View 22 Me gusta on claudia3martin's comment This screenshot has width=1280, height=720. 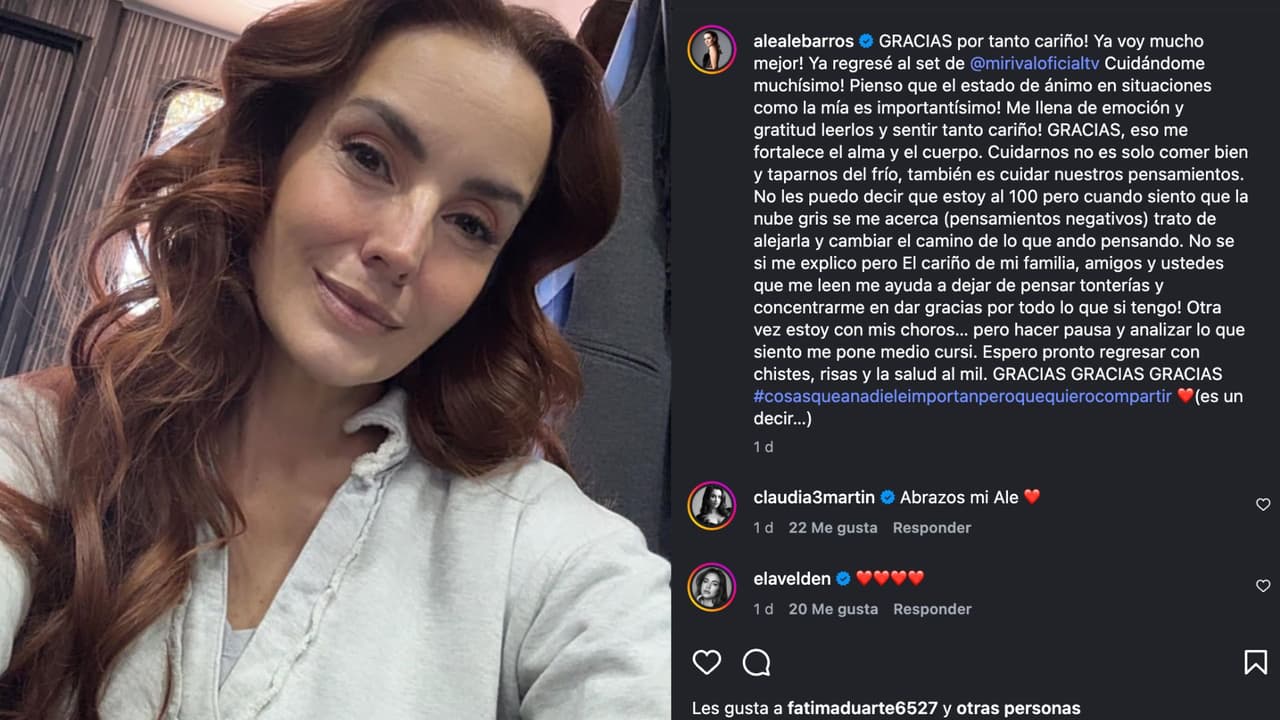click(x=833, y=528)
